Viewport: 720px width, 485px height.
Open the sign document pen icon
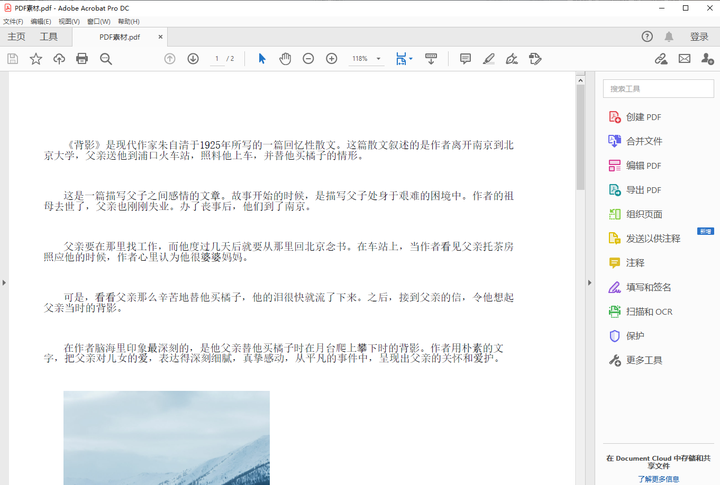(512, 59)
